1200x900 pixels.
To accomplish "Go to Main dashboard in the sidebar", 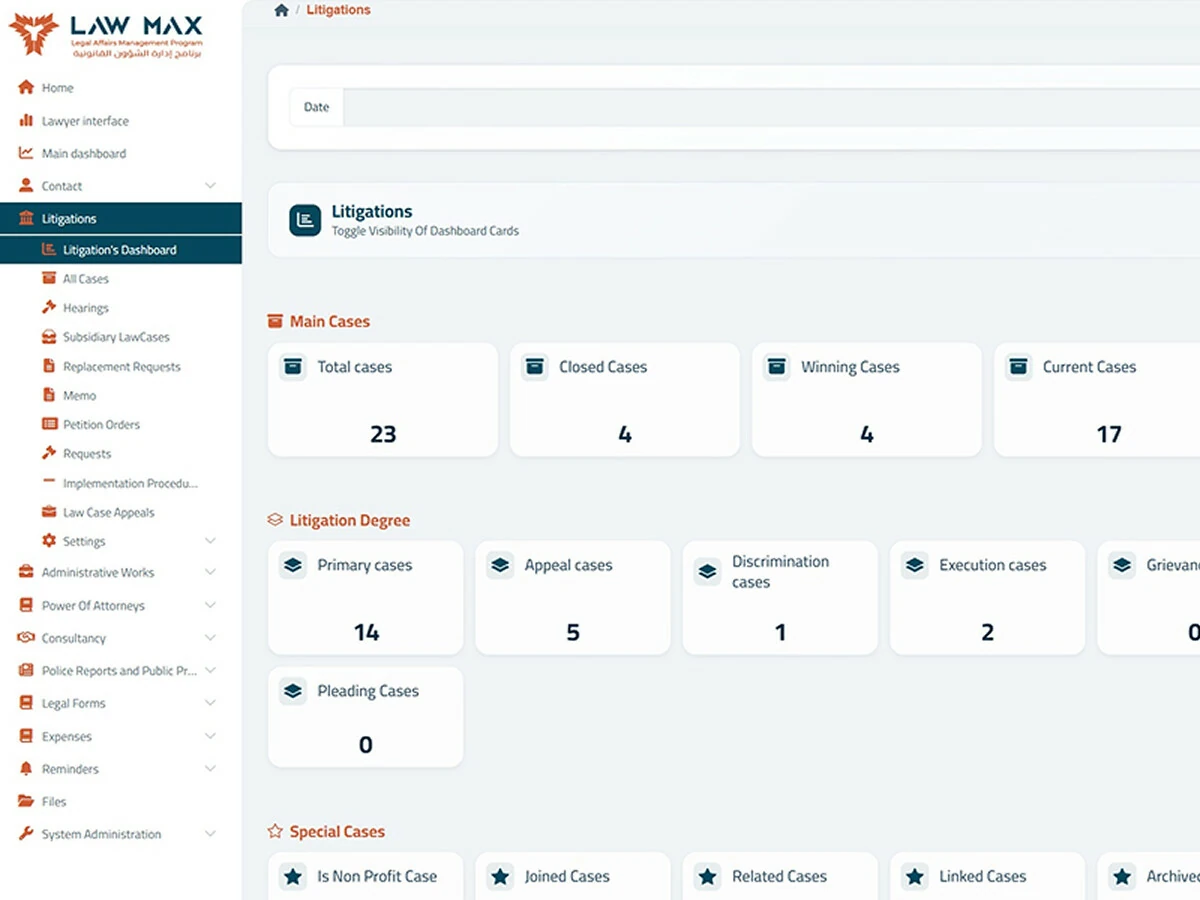I will (x=84, y=154).
